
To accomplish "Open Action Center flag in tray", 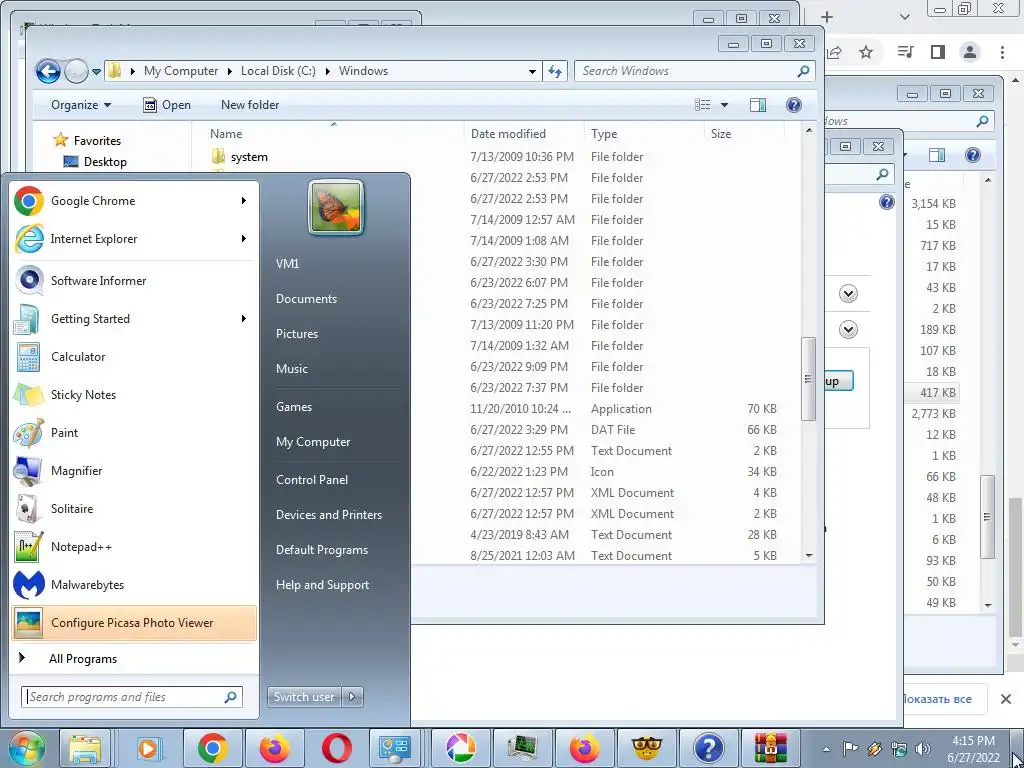I will click(850, 749).
